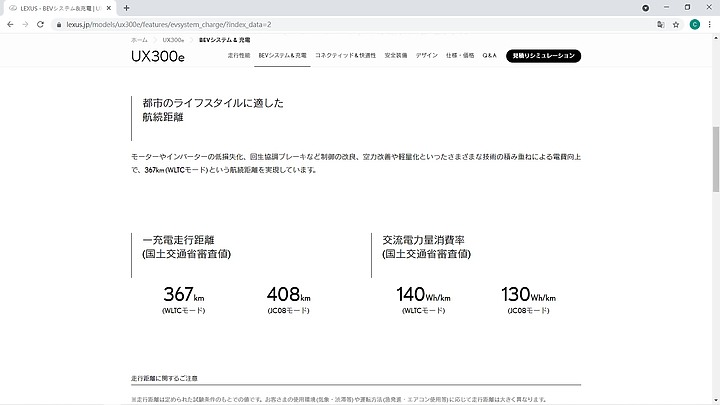Go back using the browser back arrow
Viewport: 720px width, 405px height.
[10, 24]
